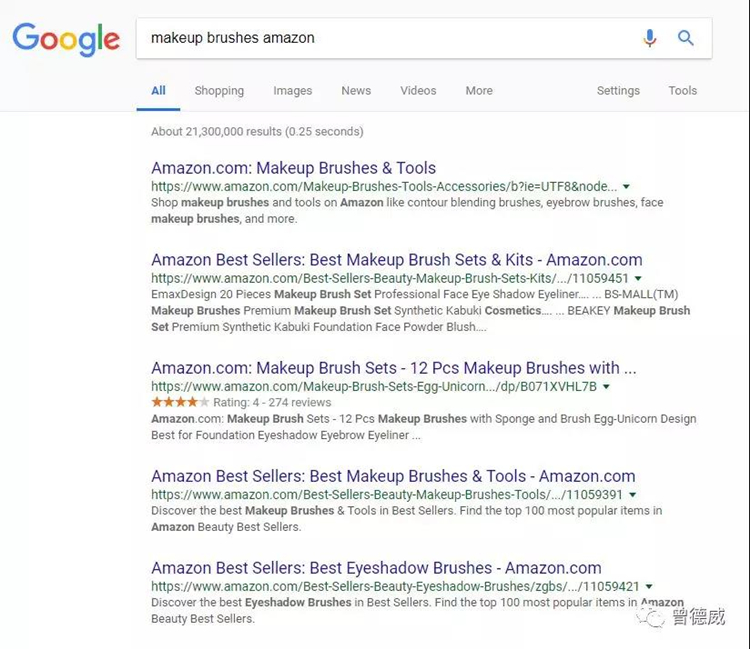Select the Videos tab
The height and width of the screenshot is (649, 750).
[418, 90]
